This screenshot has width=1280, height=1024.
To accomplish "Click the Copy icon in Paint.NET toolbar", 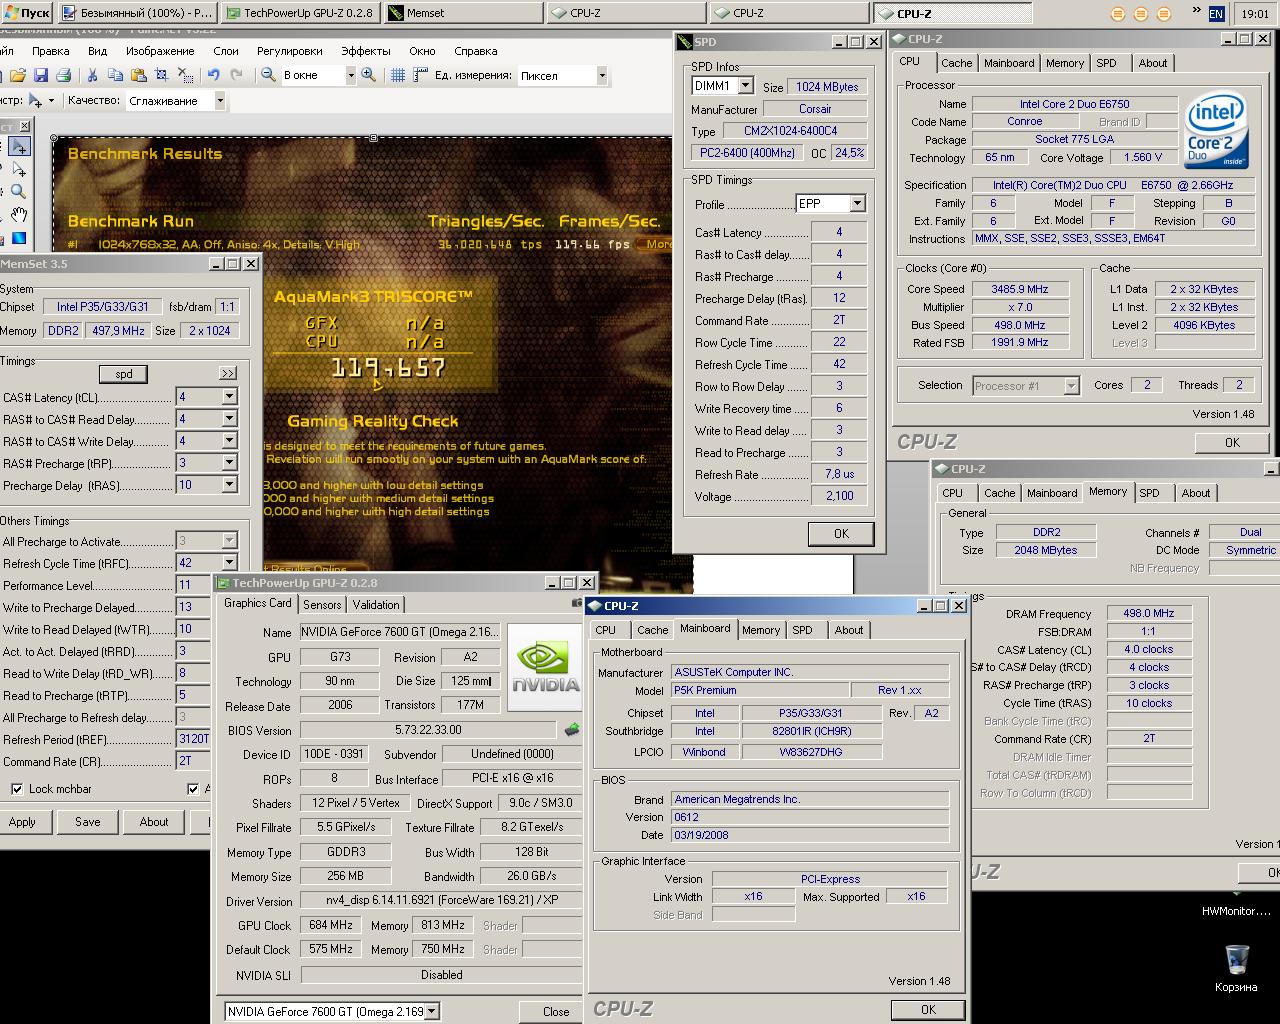I will point(115,75).
